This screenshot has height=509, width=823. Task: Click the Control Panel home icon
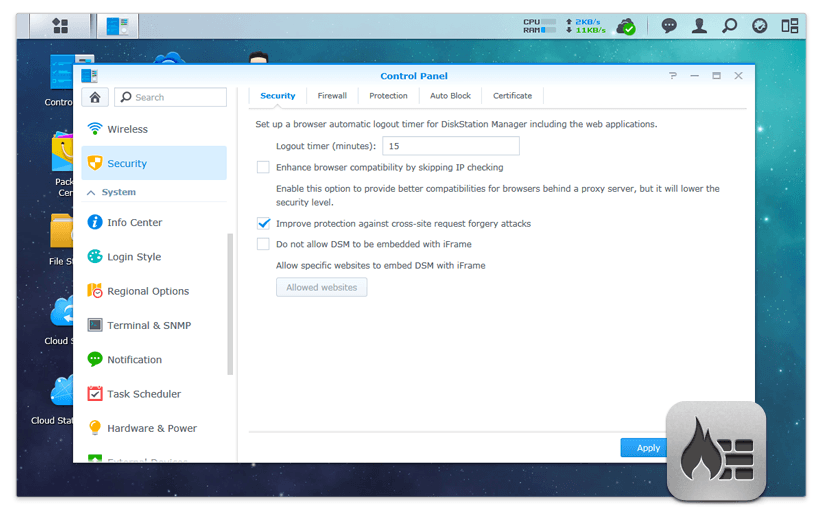95,97
